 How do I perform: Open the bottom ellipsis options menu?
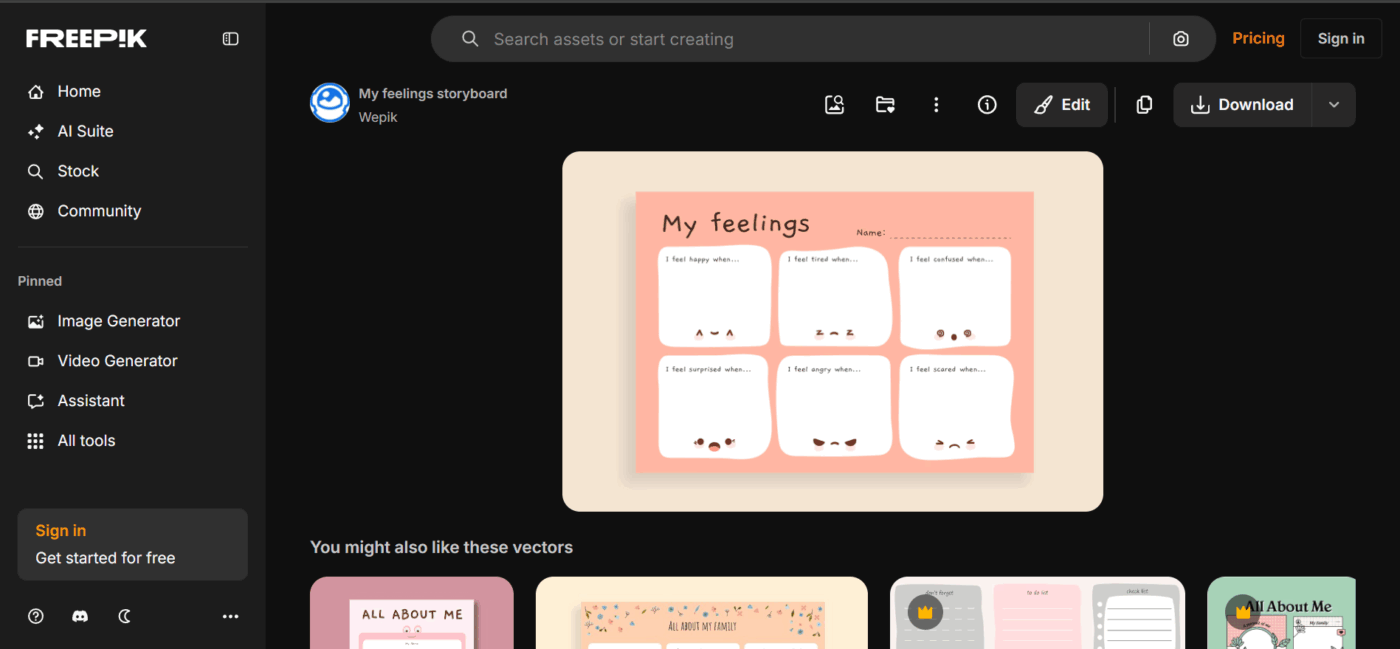230,616
